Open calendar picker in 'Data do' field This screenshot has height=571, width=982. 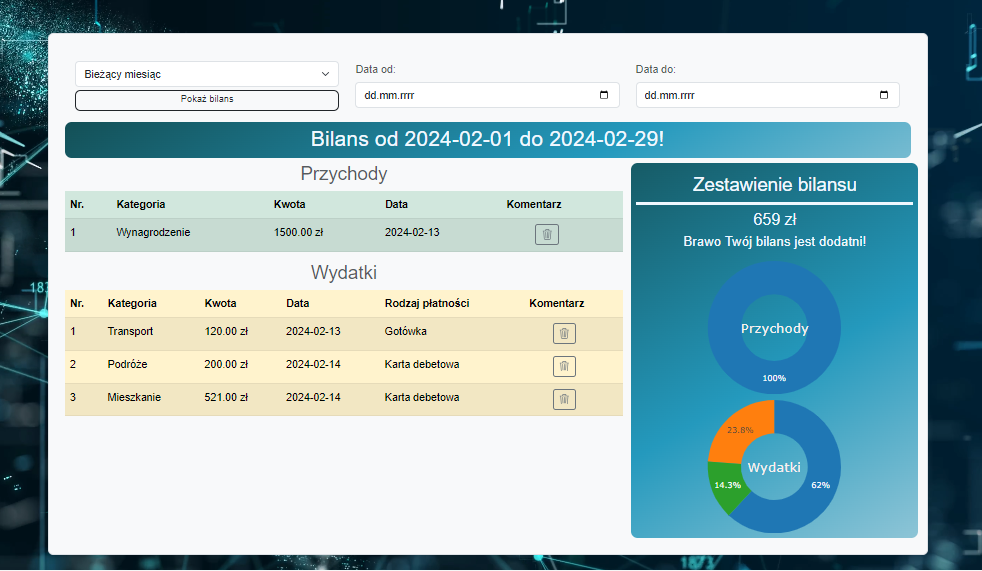point(883,96)
